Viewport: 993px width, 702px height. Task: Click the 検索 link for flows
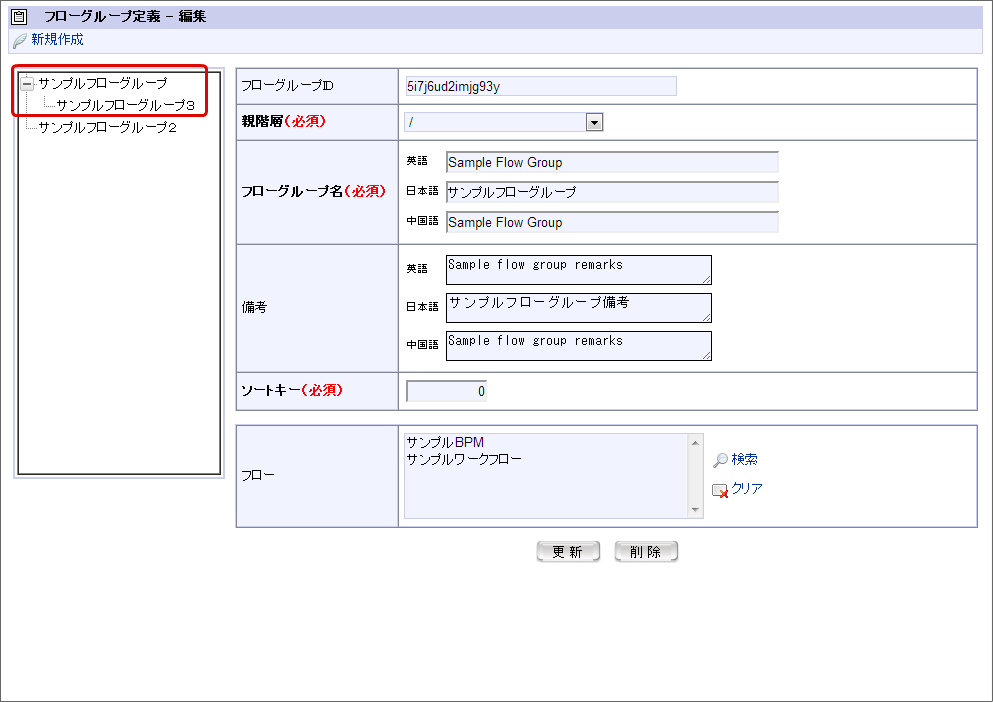tap(744, 459)
